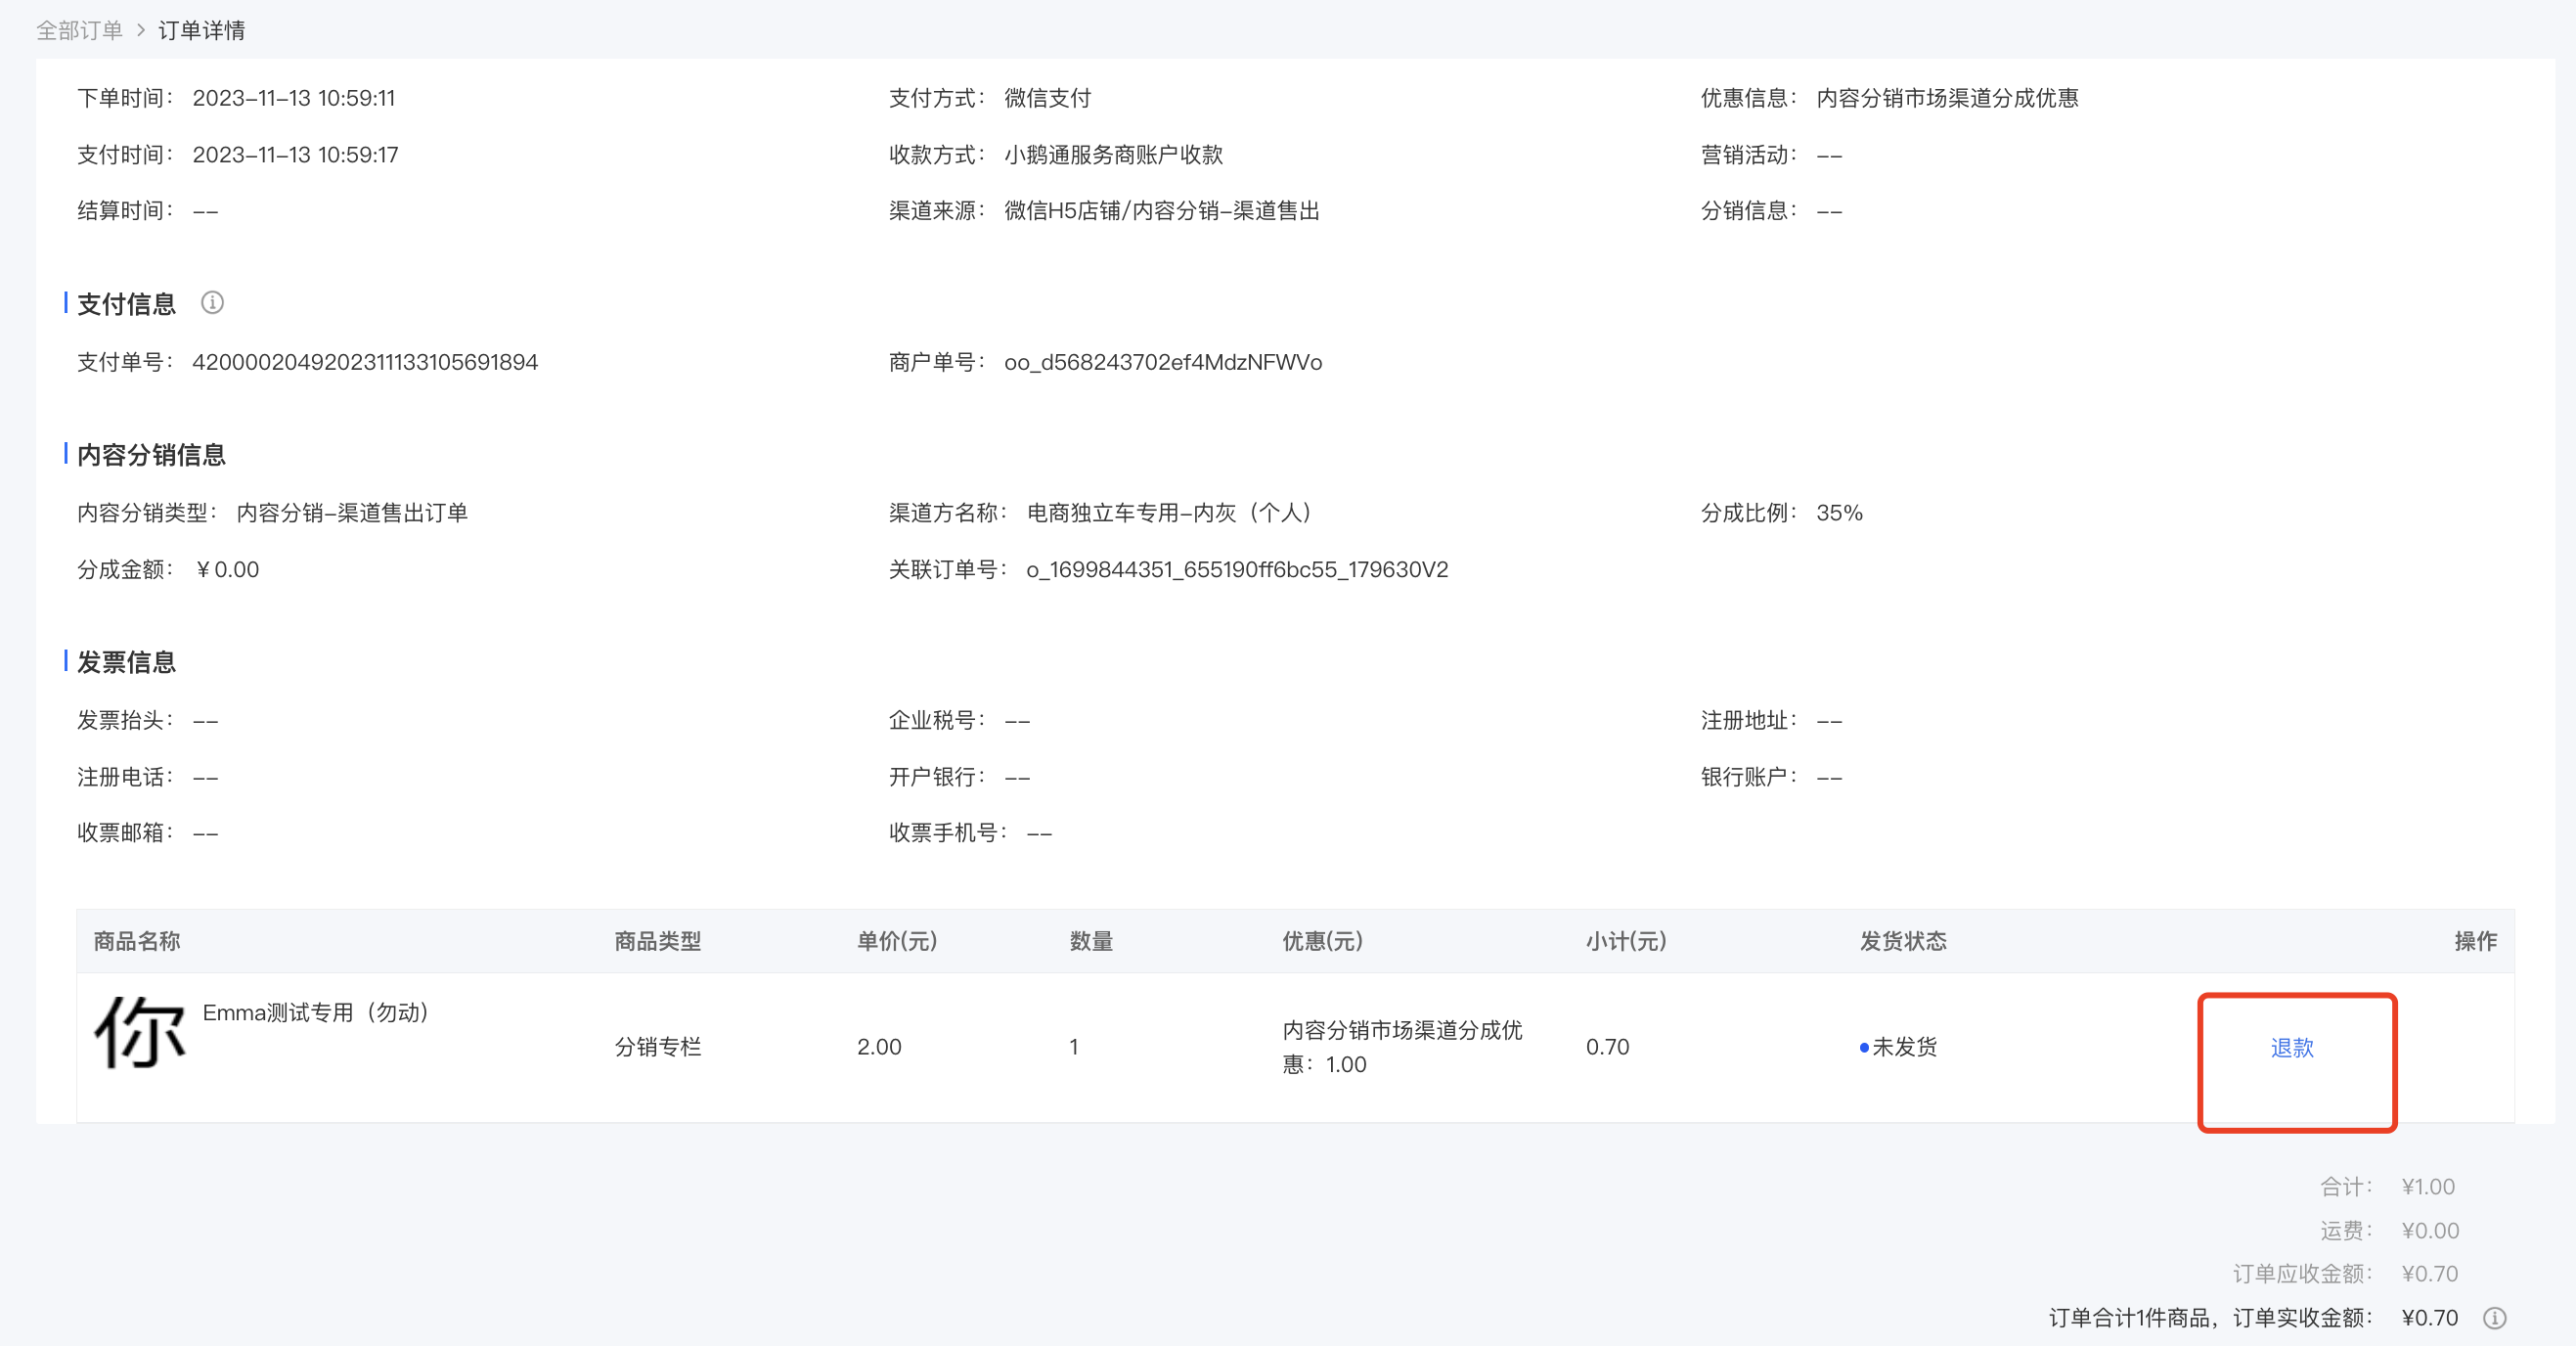
Task: Click the 数量 column header
Action: click(x=1091, y=941)
